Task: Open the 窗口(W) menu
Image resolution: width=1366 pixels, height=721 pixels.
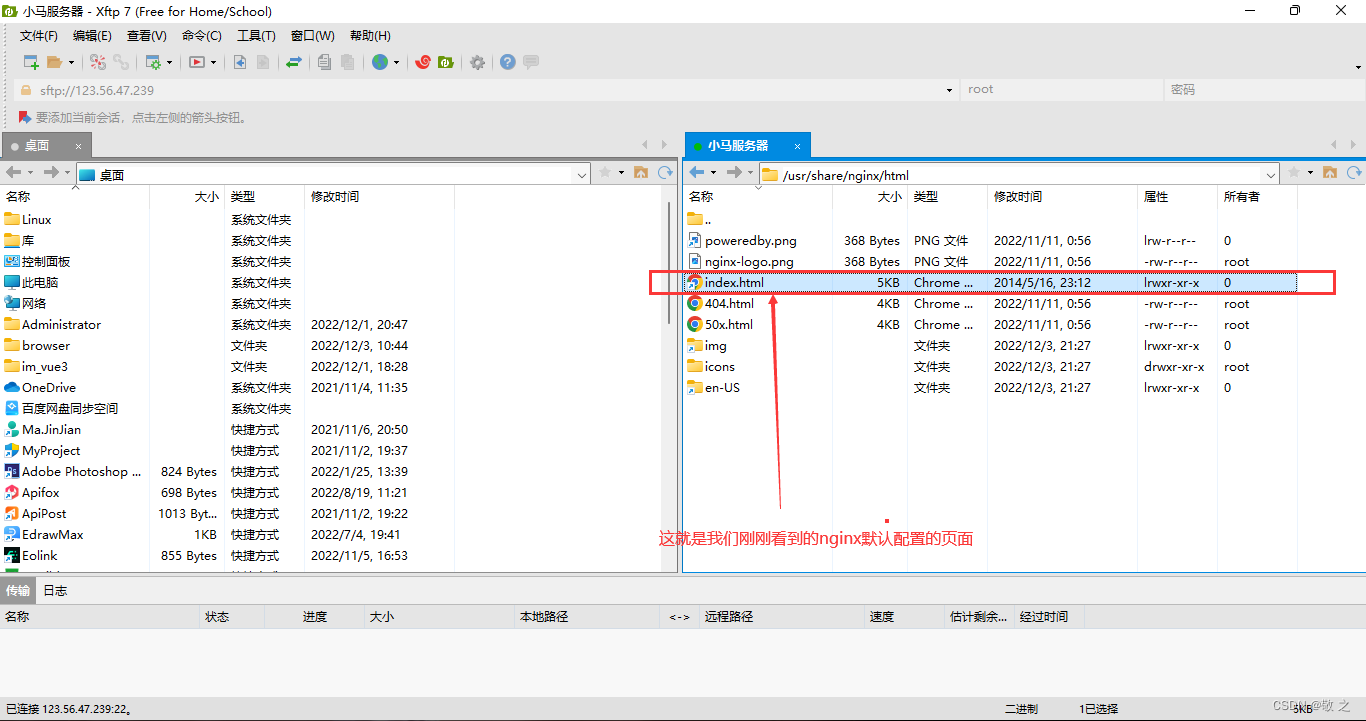Action: [x=313, y=35]
